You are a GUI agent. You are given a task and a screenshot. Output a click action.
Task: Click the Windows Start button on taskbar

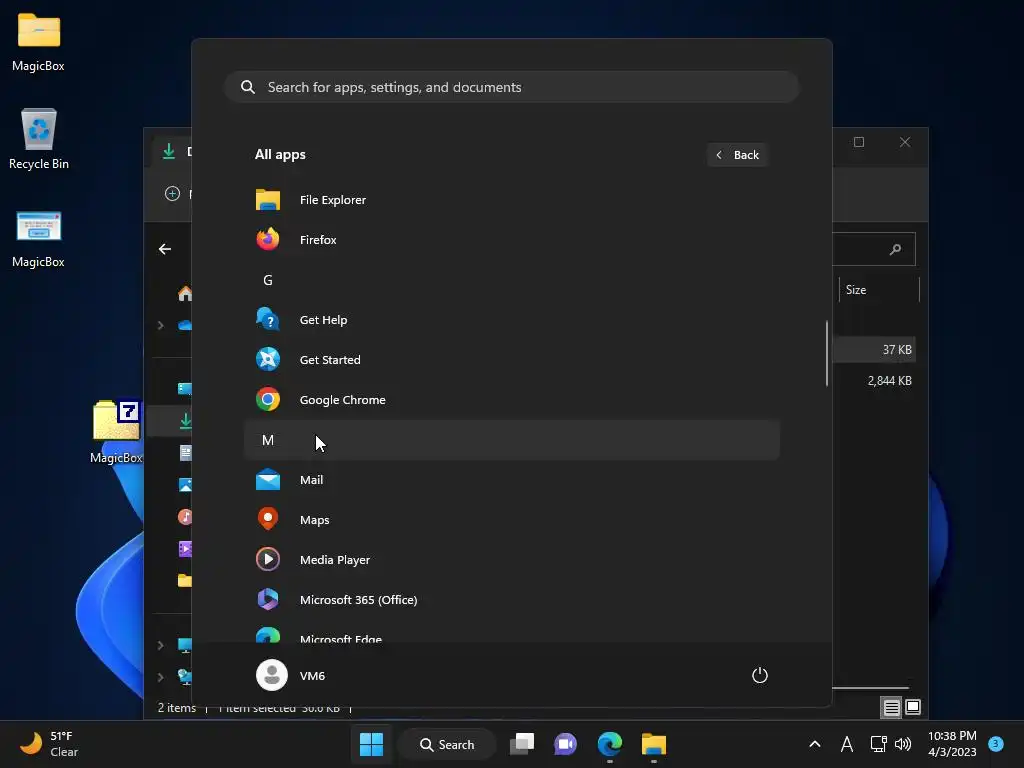coord(372,744)
